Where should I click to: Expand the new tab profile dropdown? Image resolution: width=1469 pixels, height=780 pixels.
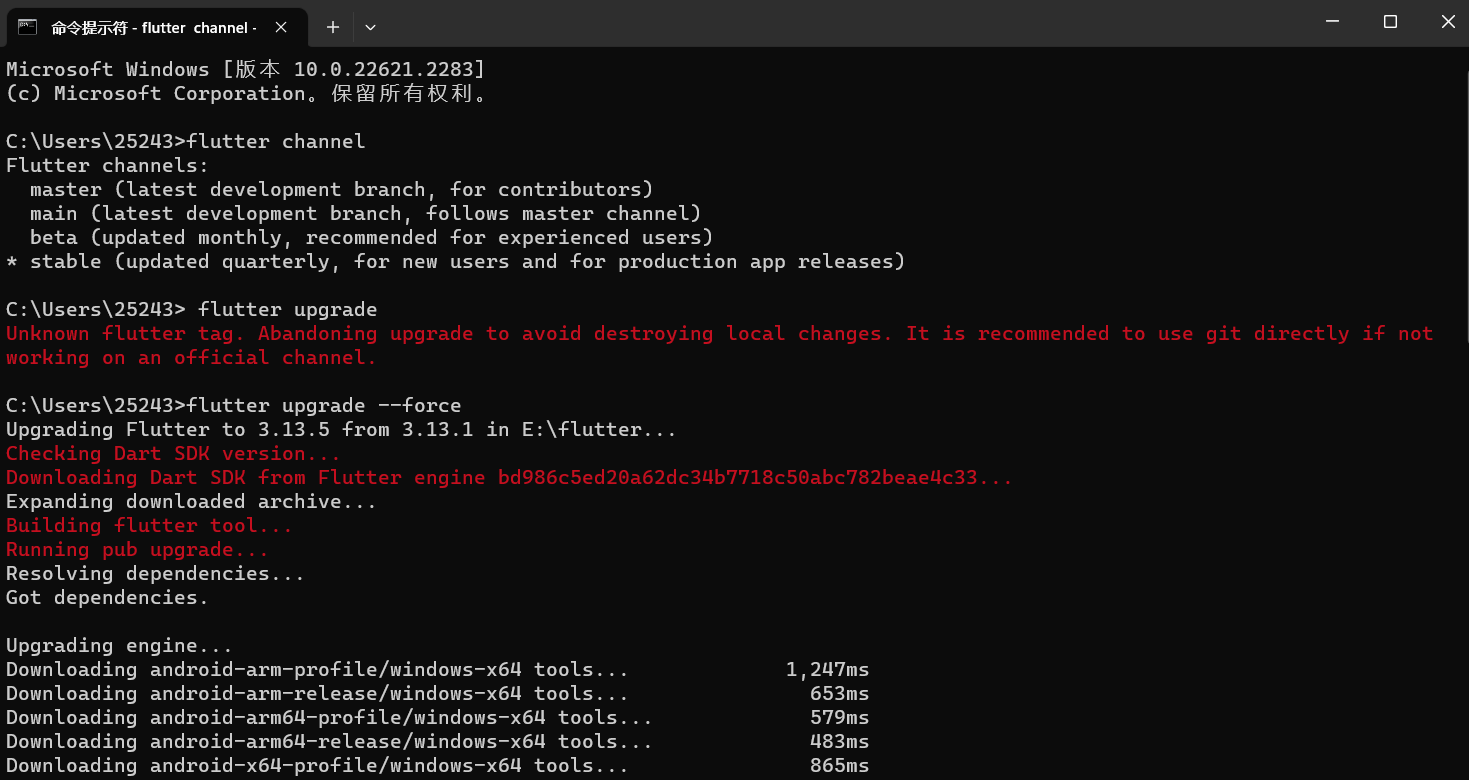click(x=370, y=27)
